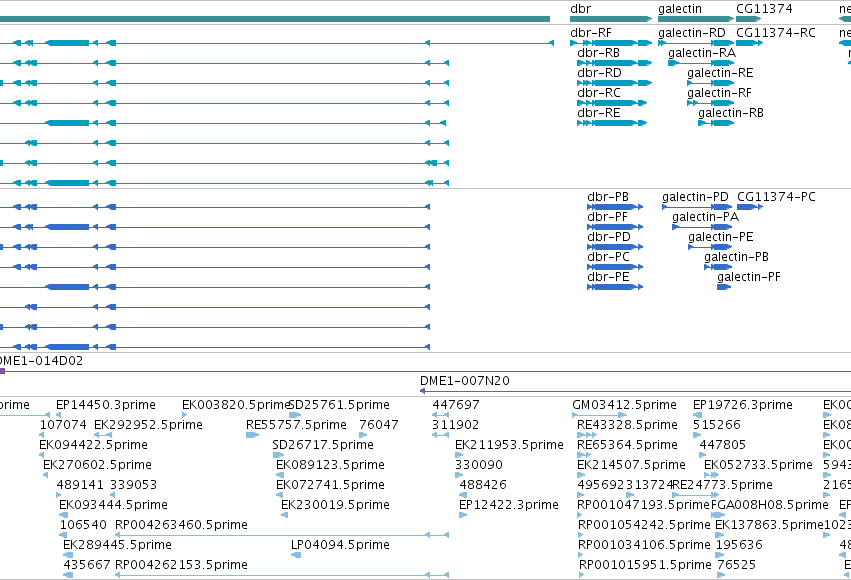The image size is (851, 580).
Task: Click the 76525 feature label
Action: [x=736, y=566]
